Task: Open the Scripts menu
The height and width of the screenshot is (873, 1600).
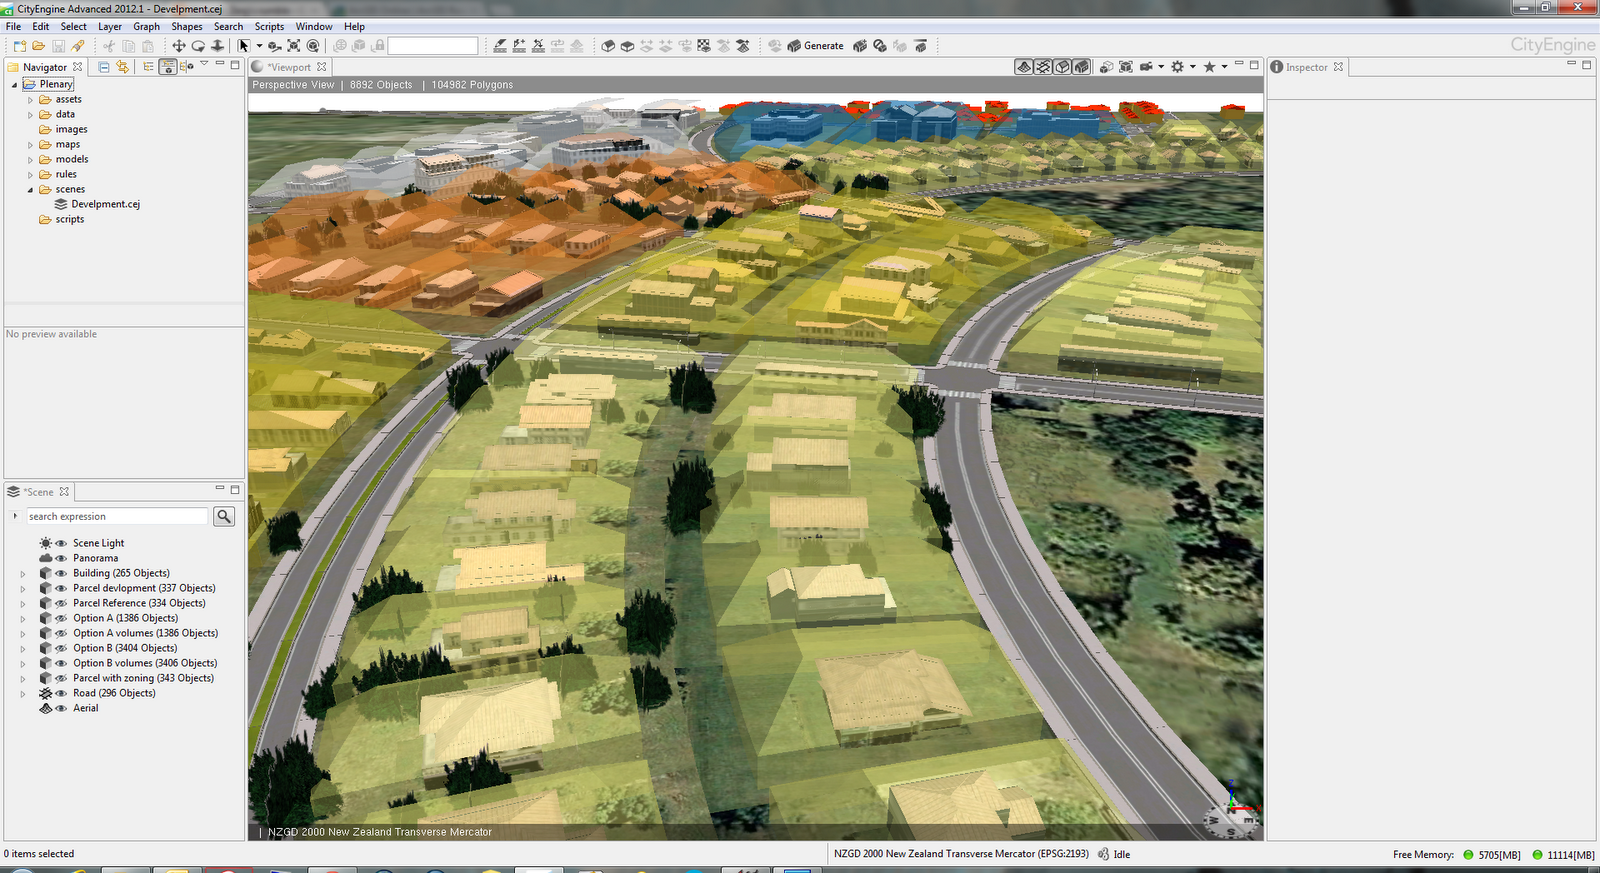Action: point(269,27)
